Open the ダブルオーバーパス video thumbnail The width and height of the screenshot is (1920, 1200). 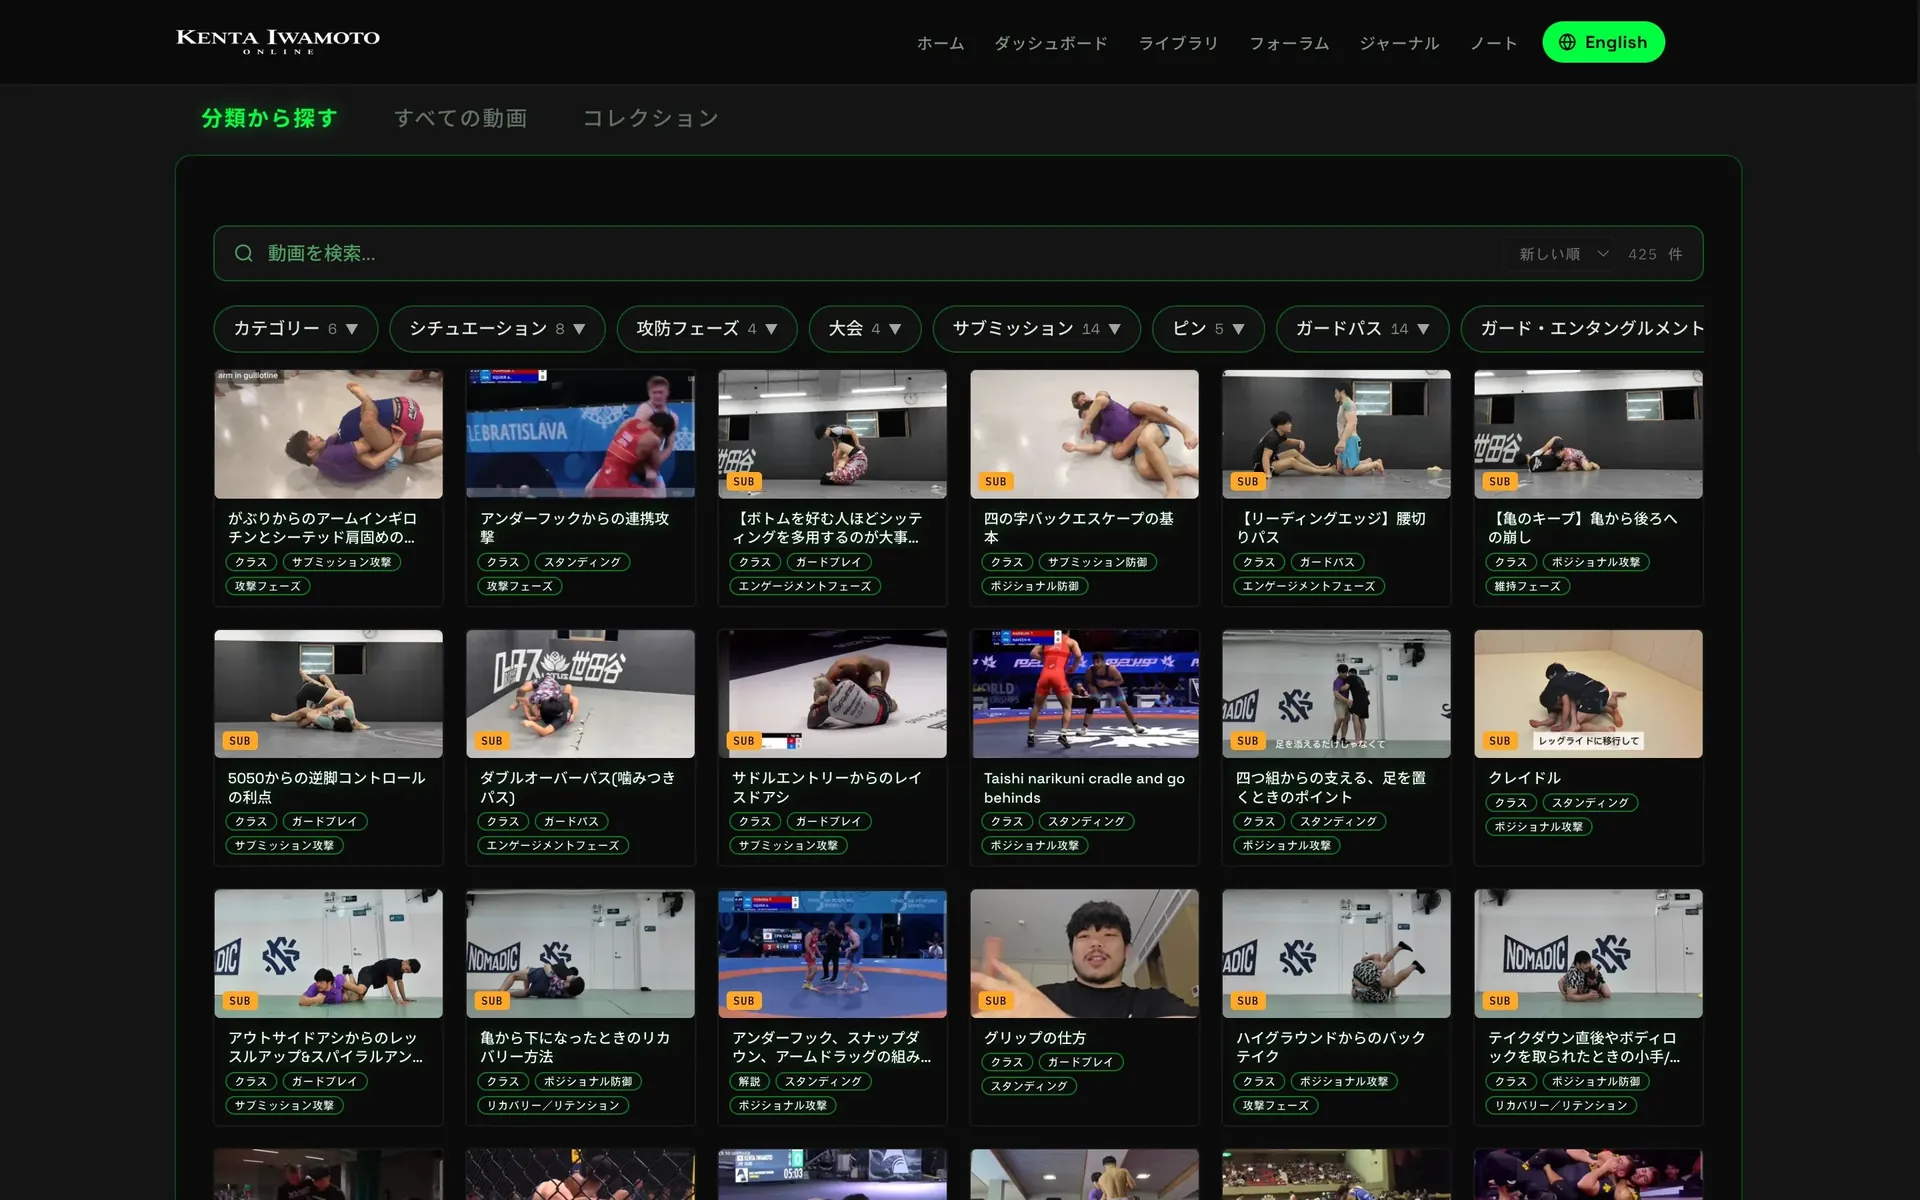click(580, 693)
